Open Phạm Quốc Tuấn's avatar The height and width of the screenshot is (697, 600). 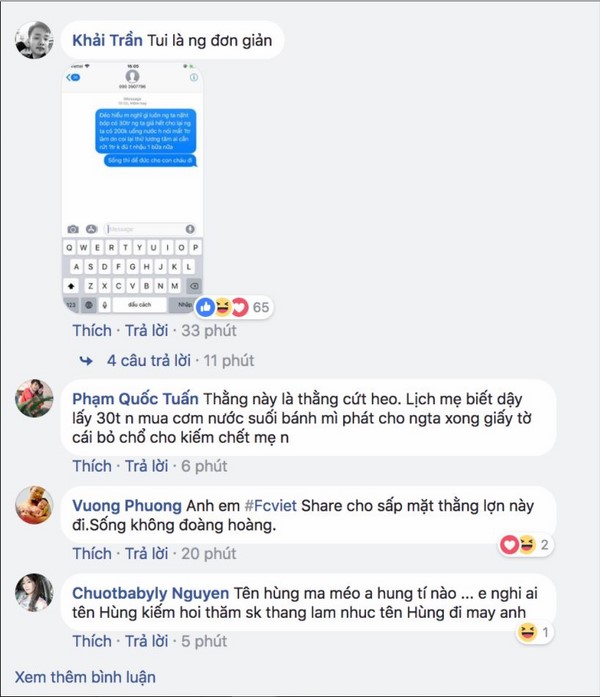[x=34, y=398]
